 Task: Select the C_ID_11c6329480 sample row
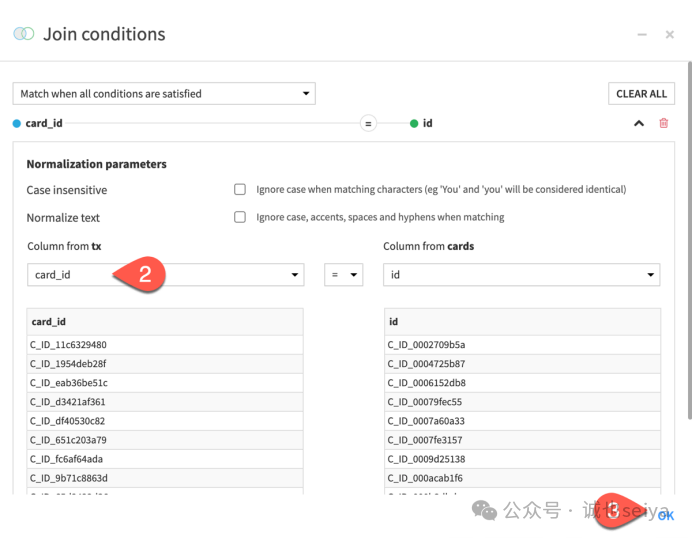tap(165, 345)
